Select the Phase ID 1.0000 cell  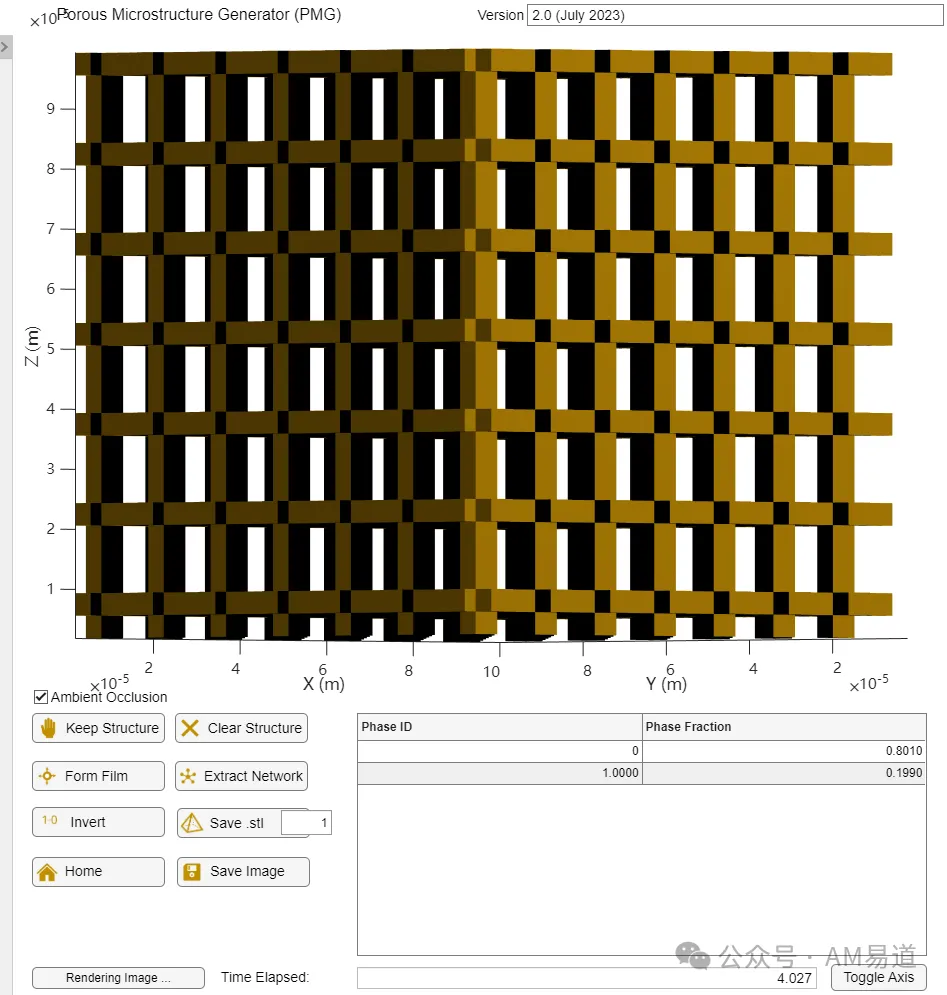[500, 773]
